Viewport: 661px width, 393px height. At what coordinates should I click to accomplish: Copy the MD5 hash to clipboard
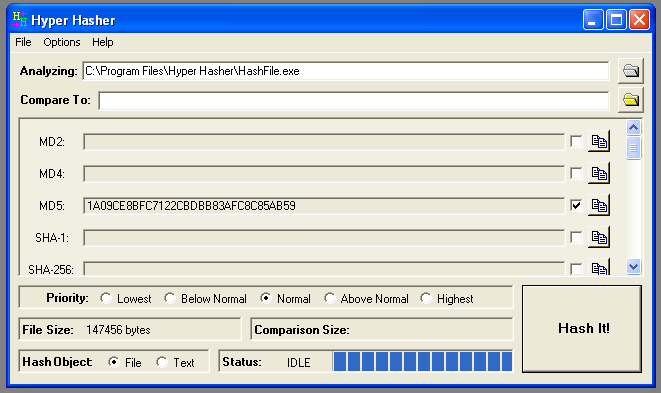[x=599, y=205]
